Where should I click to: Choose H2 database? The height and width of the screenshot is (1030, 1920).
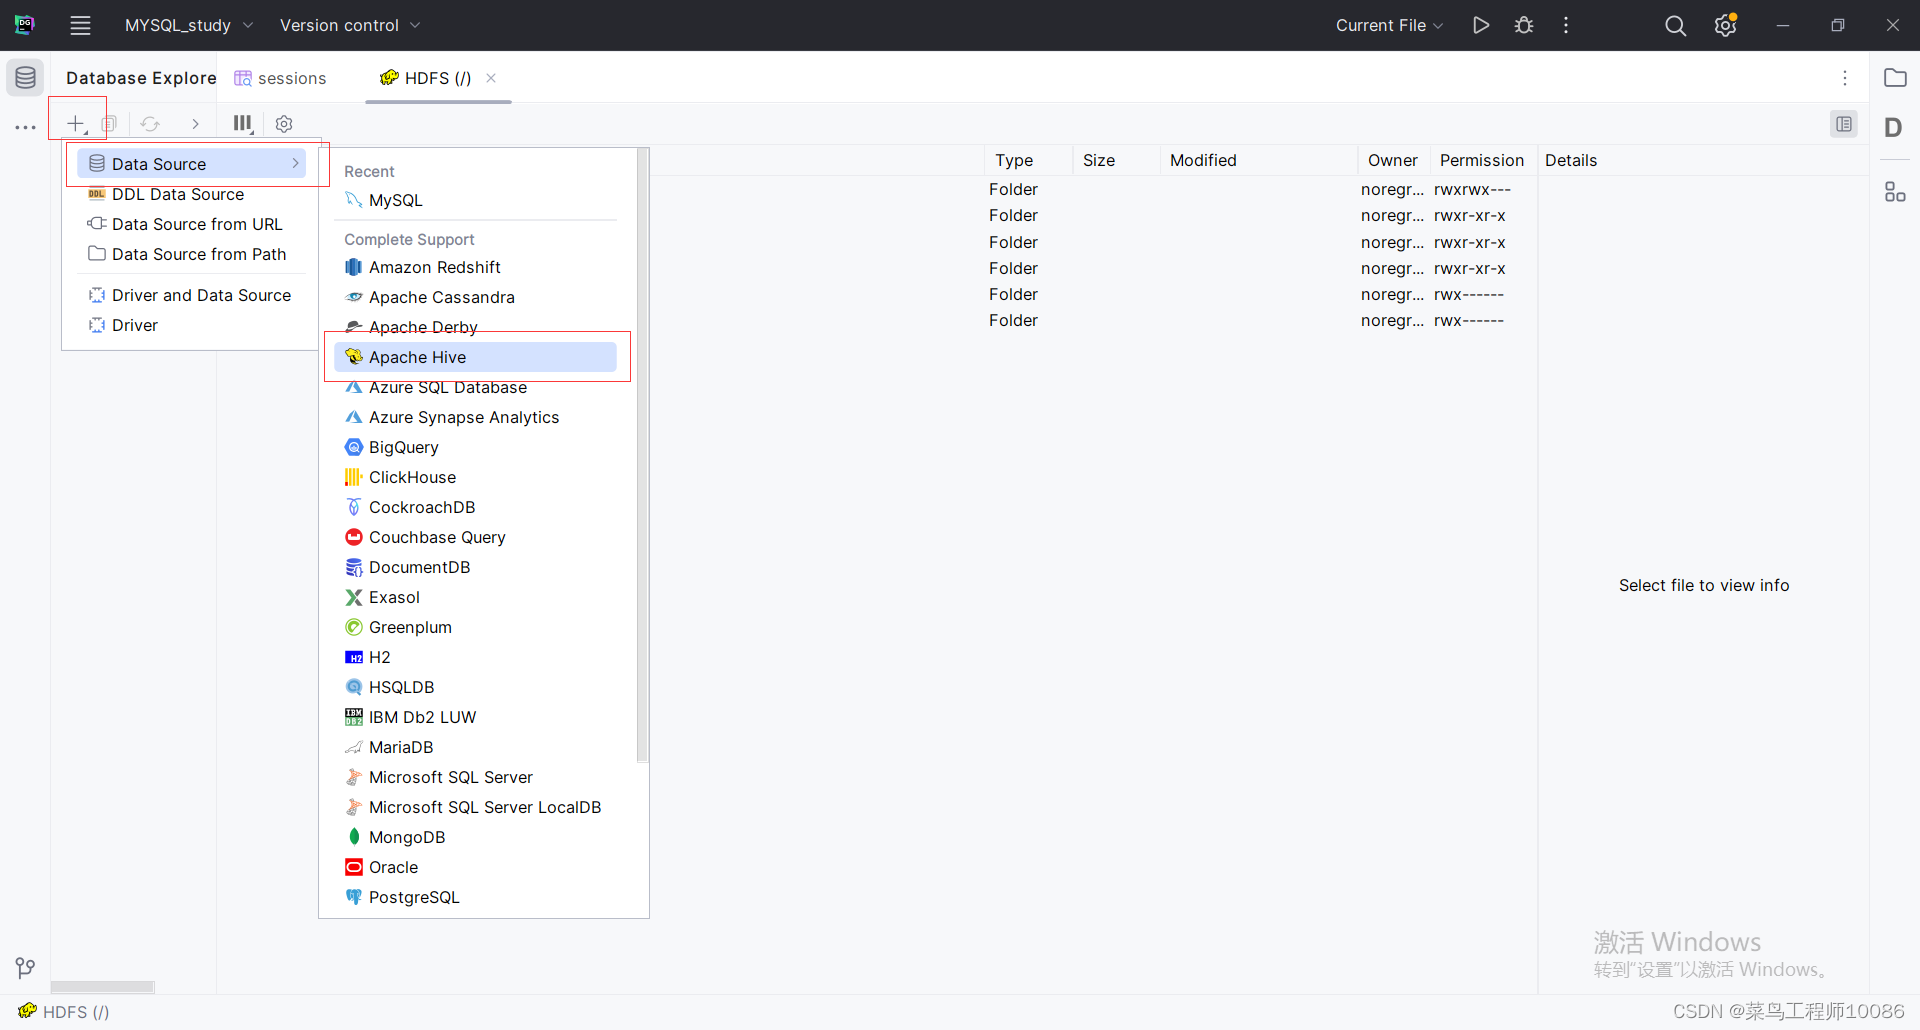pos(476,657)
